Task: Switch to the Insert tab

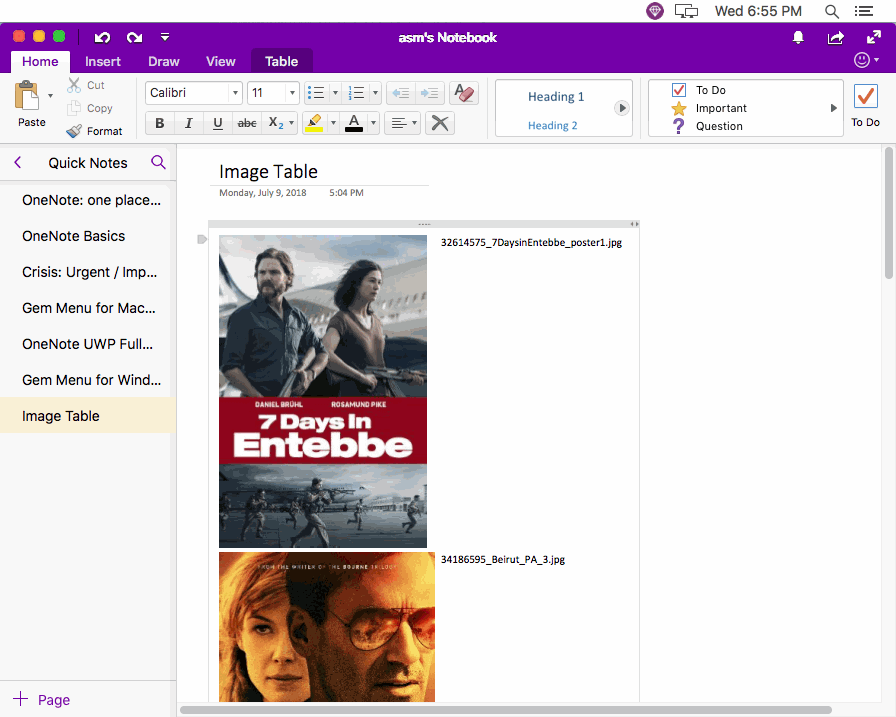Action: pos(103,61)
